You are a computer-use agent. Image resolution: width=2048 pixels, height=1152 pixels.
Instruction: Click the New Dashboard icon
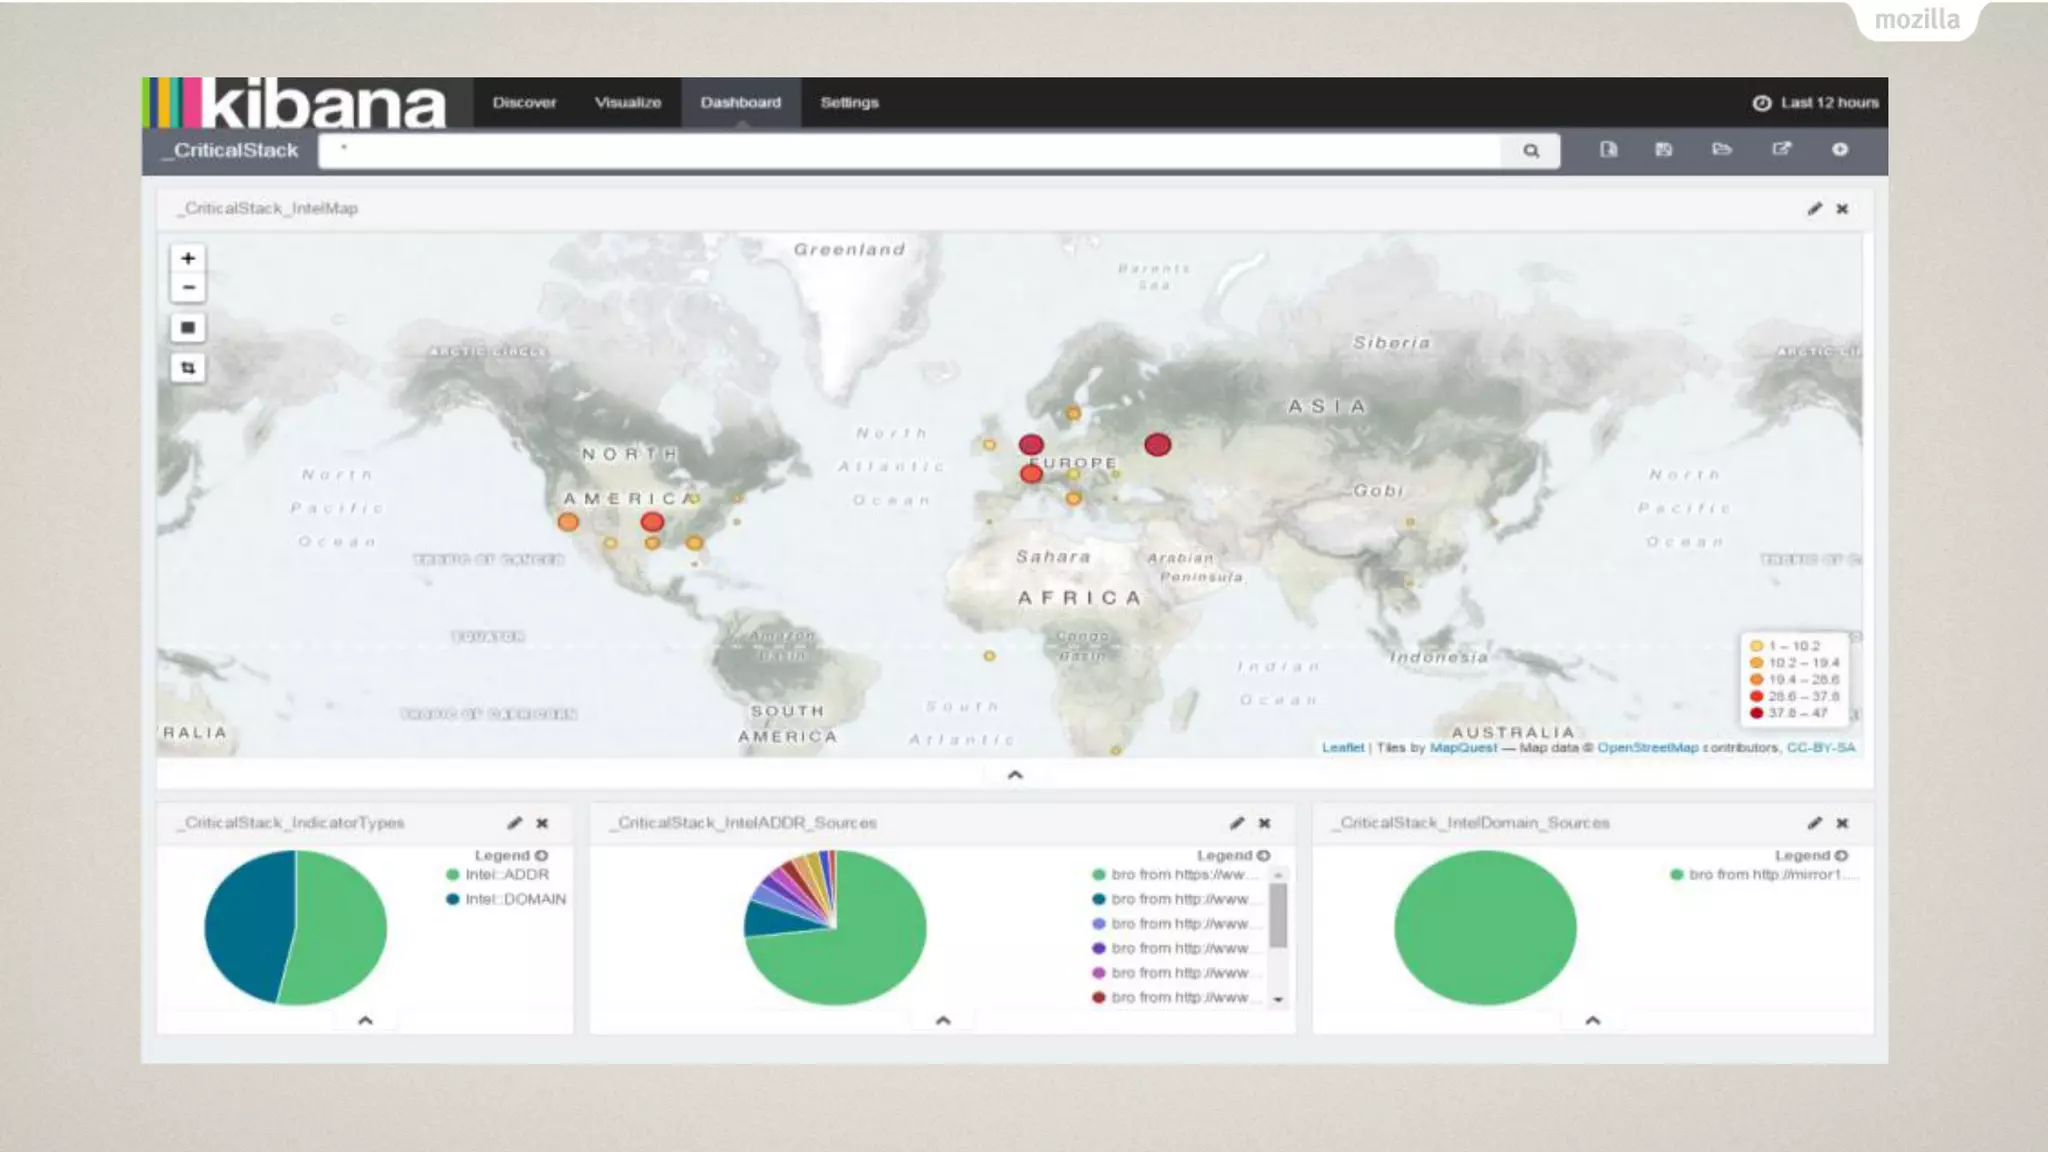pos(1608,150)
